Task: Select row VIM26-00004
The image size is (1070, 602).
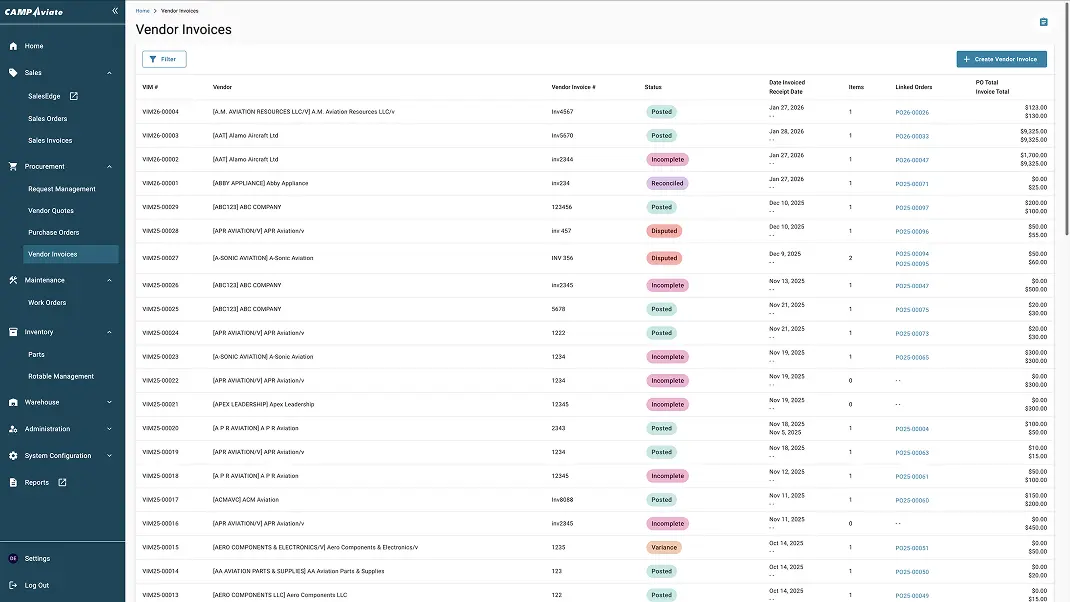Action: coord(594,112)
